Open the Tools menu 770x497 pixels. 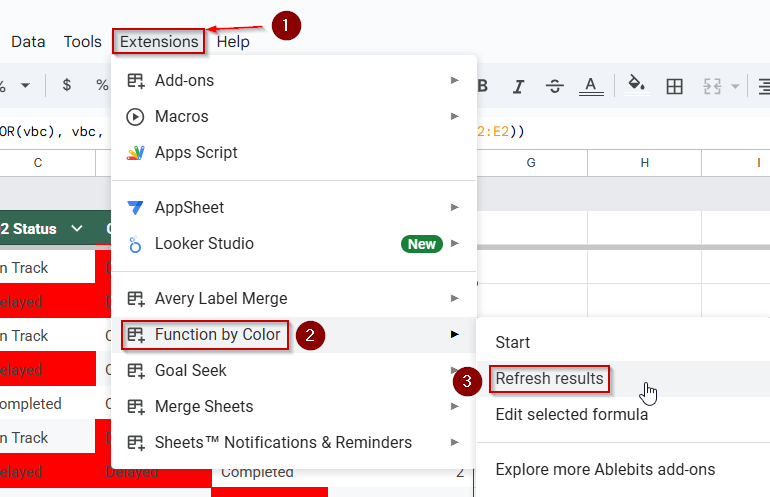82,42
